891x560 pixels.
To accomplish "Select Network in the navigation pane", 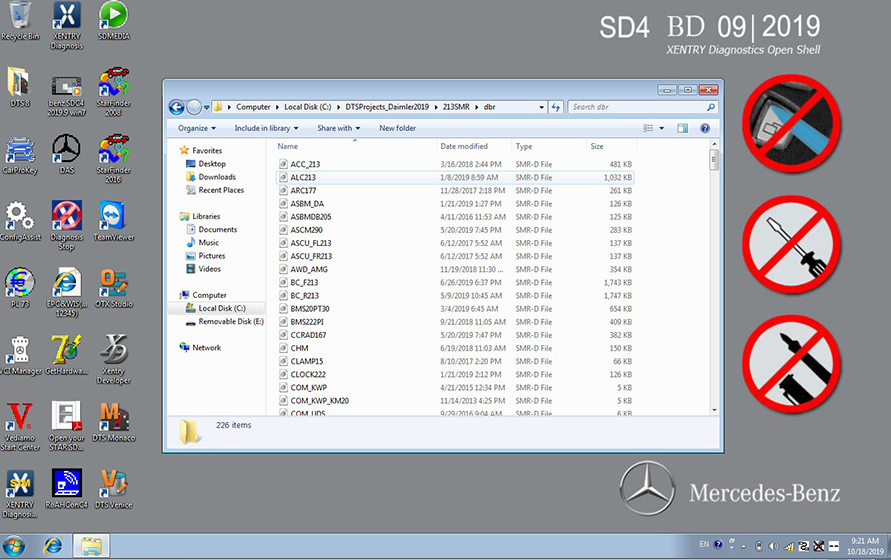I will (x=206, y=347).
